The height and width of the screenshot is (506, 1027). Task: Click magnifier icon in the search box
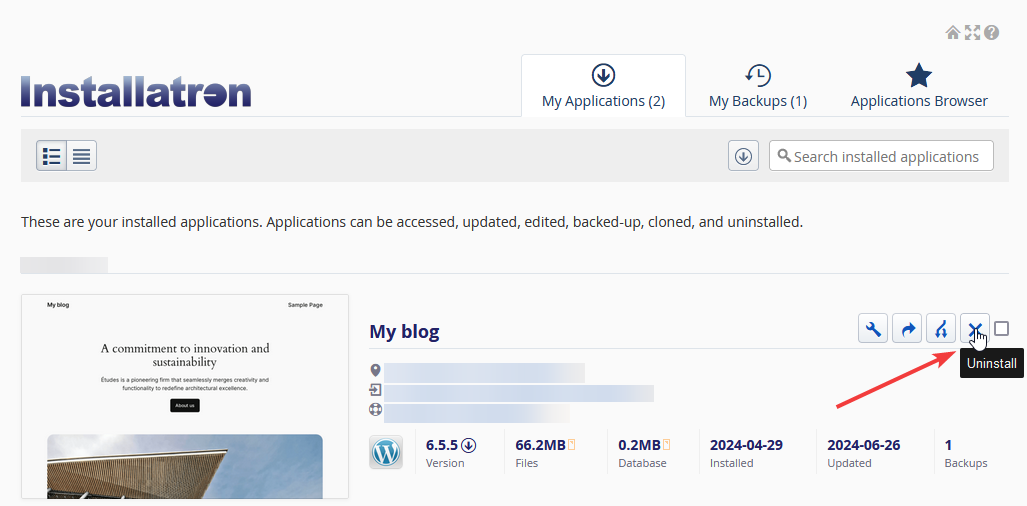point(784,156)
